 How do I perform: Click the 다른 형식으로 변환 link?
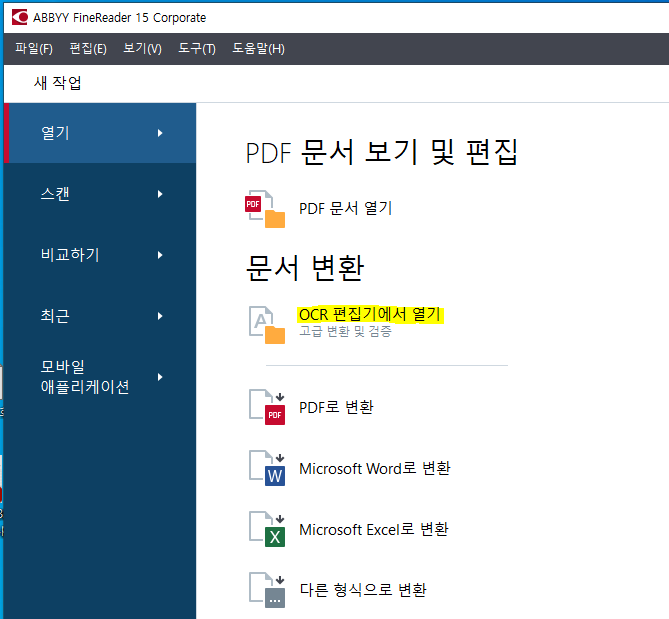coord(363,590)
